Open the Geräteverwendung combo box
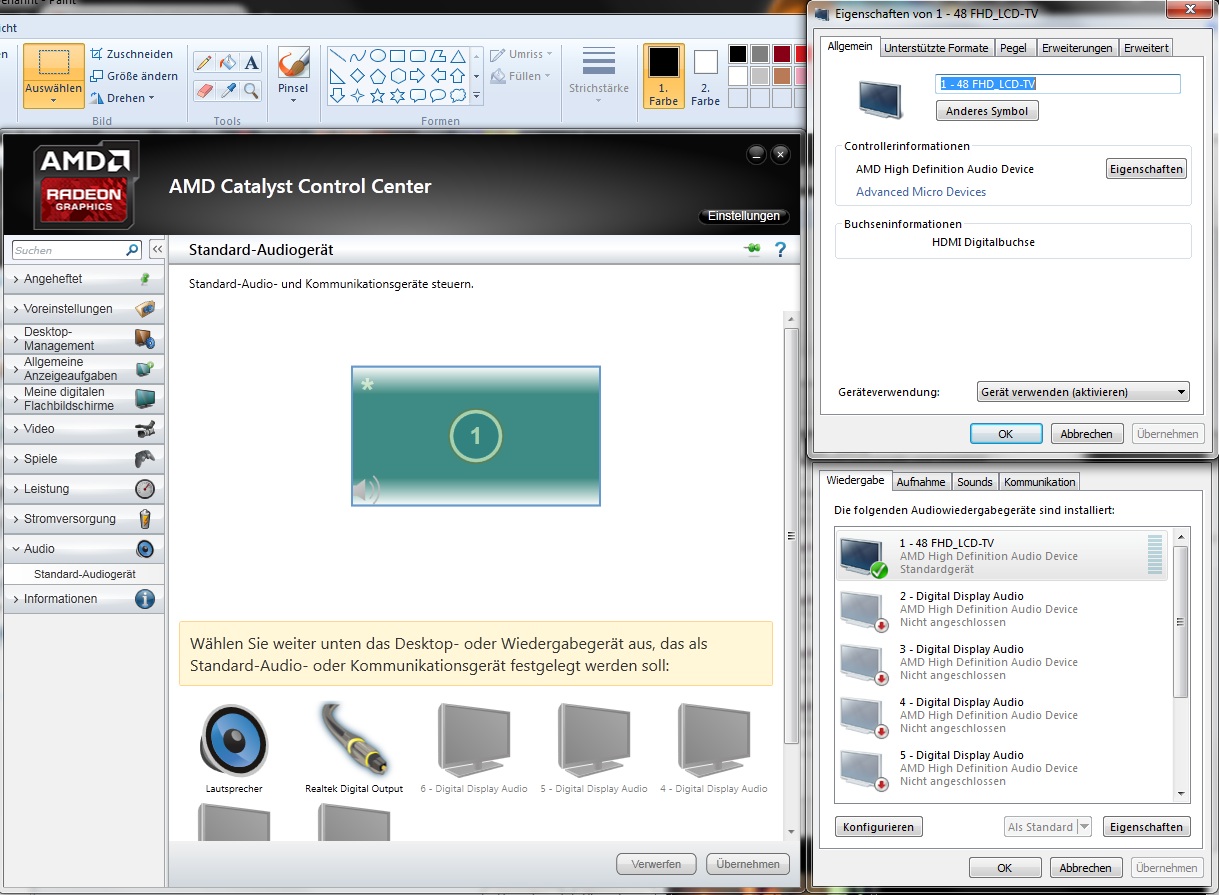This screenshot has height=895, width=1219. click(1083, 392)
